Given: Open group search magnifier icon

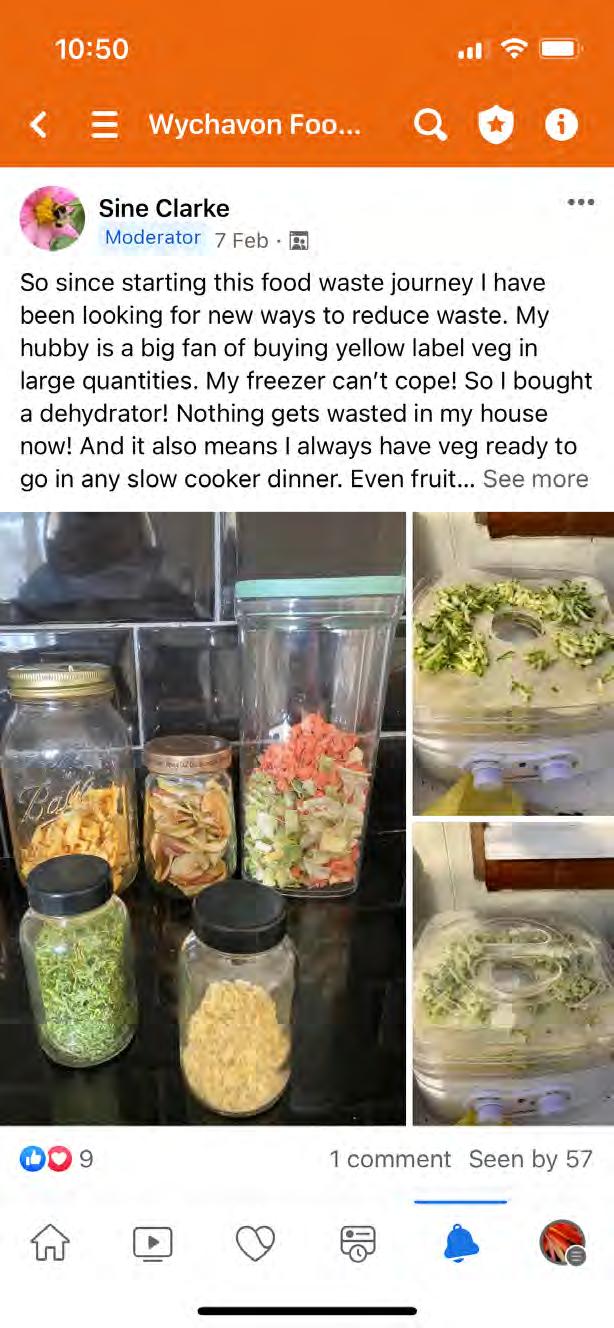Looking at the screenshot, I should pyautogui.click(x=430, y=125).
